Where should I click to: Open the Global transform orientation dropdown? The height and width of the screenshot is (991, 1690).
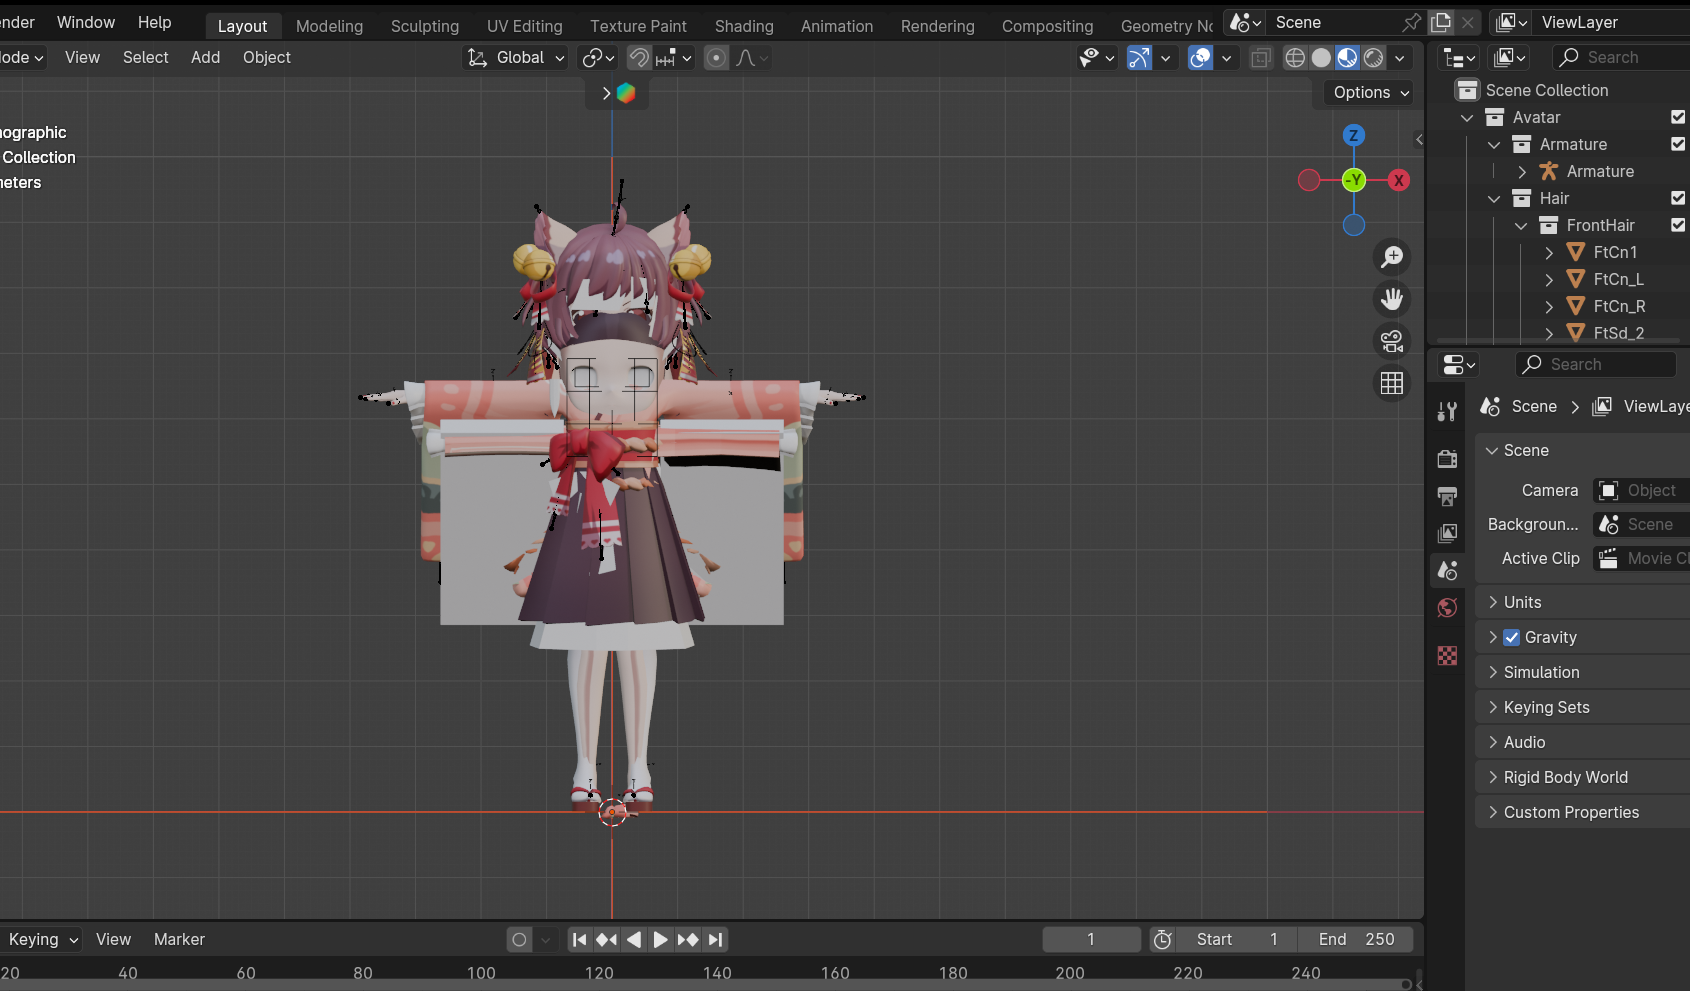point(516,58)
